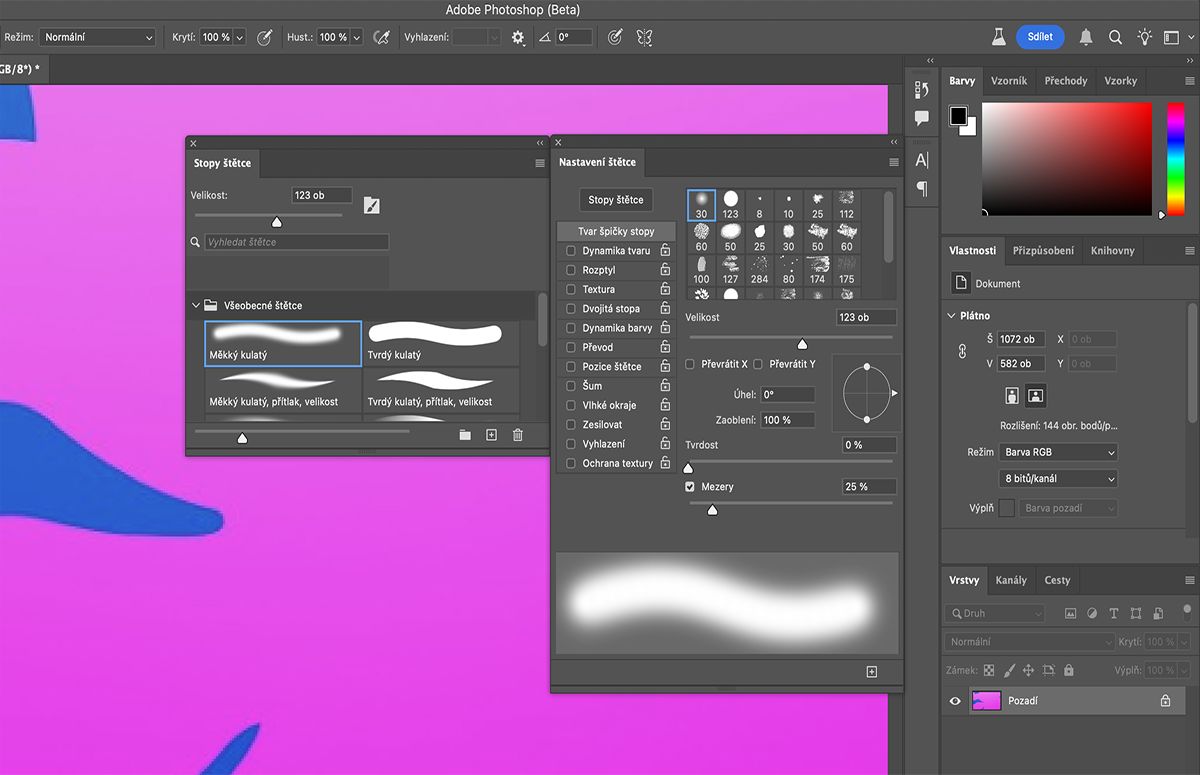This screenshot has width=1200, height=775.
Task: Select the Tvrdý kulatý brush preset
Action: coord(441,343)
